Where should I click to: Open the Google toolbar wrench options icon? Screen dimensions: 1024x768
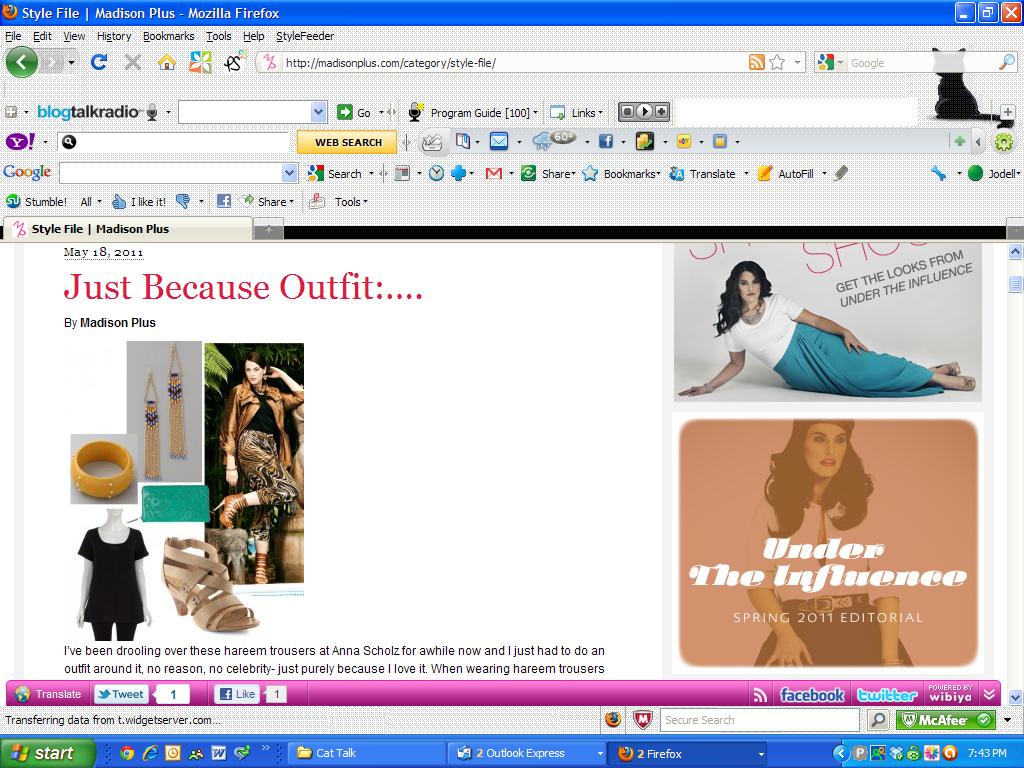coord(938,173)
